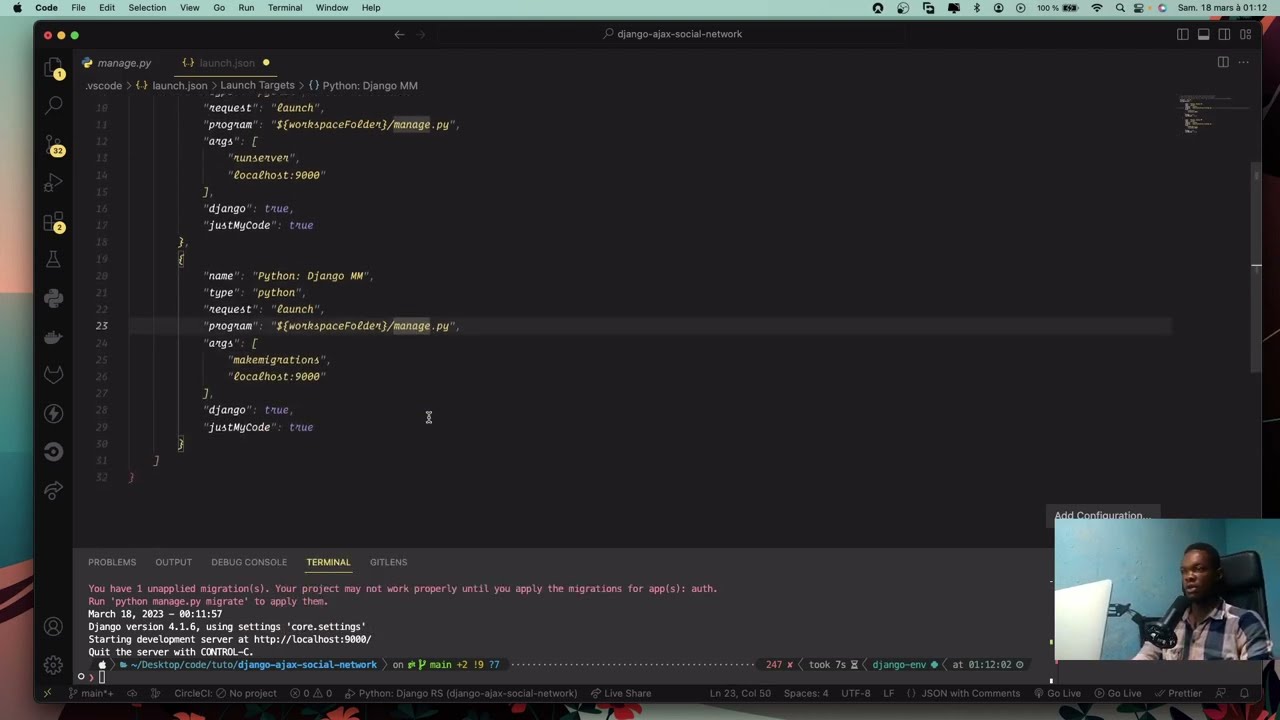Open the Search view in activity bar
This screenshot has width=1280, height=720.
coord(54,105)
